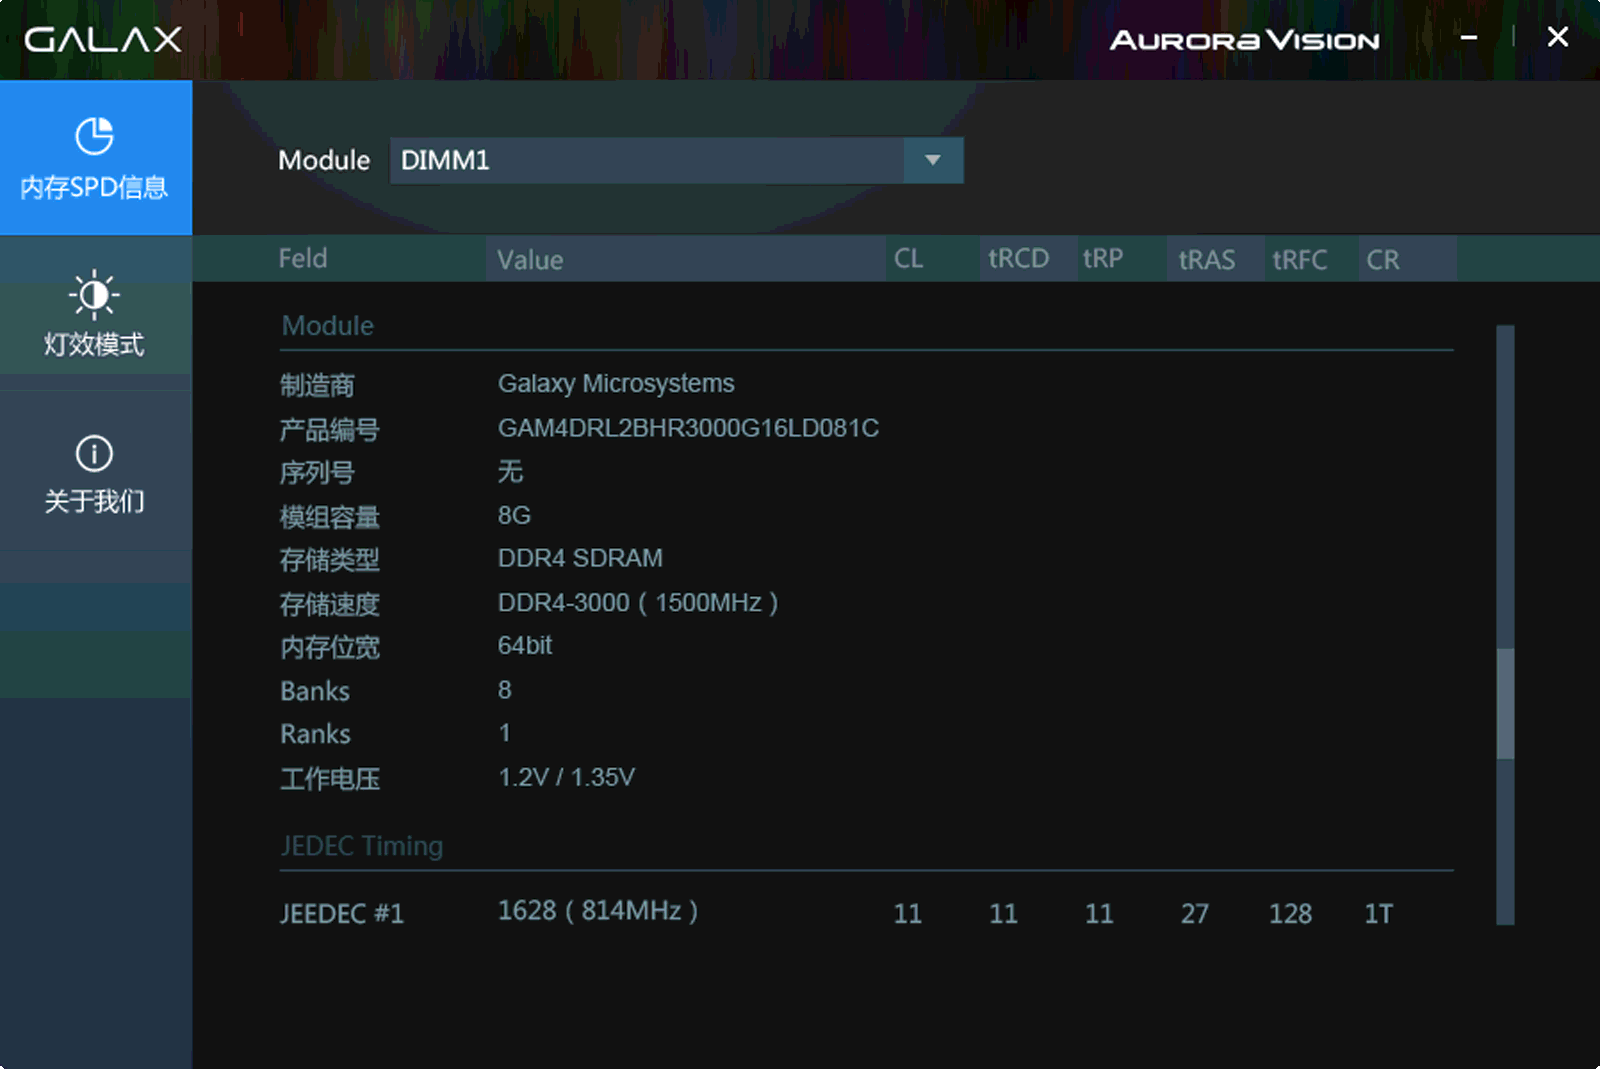Screen dimensions: 1600x1069
Task: Select the 8G module capacity value
Action: (514, 515)
